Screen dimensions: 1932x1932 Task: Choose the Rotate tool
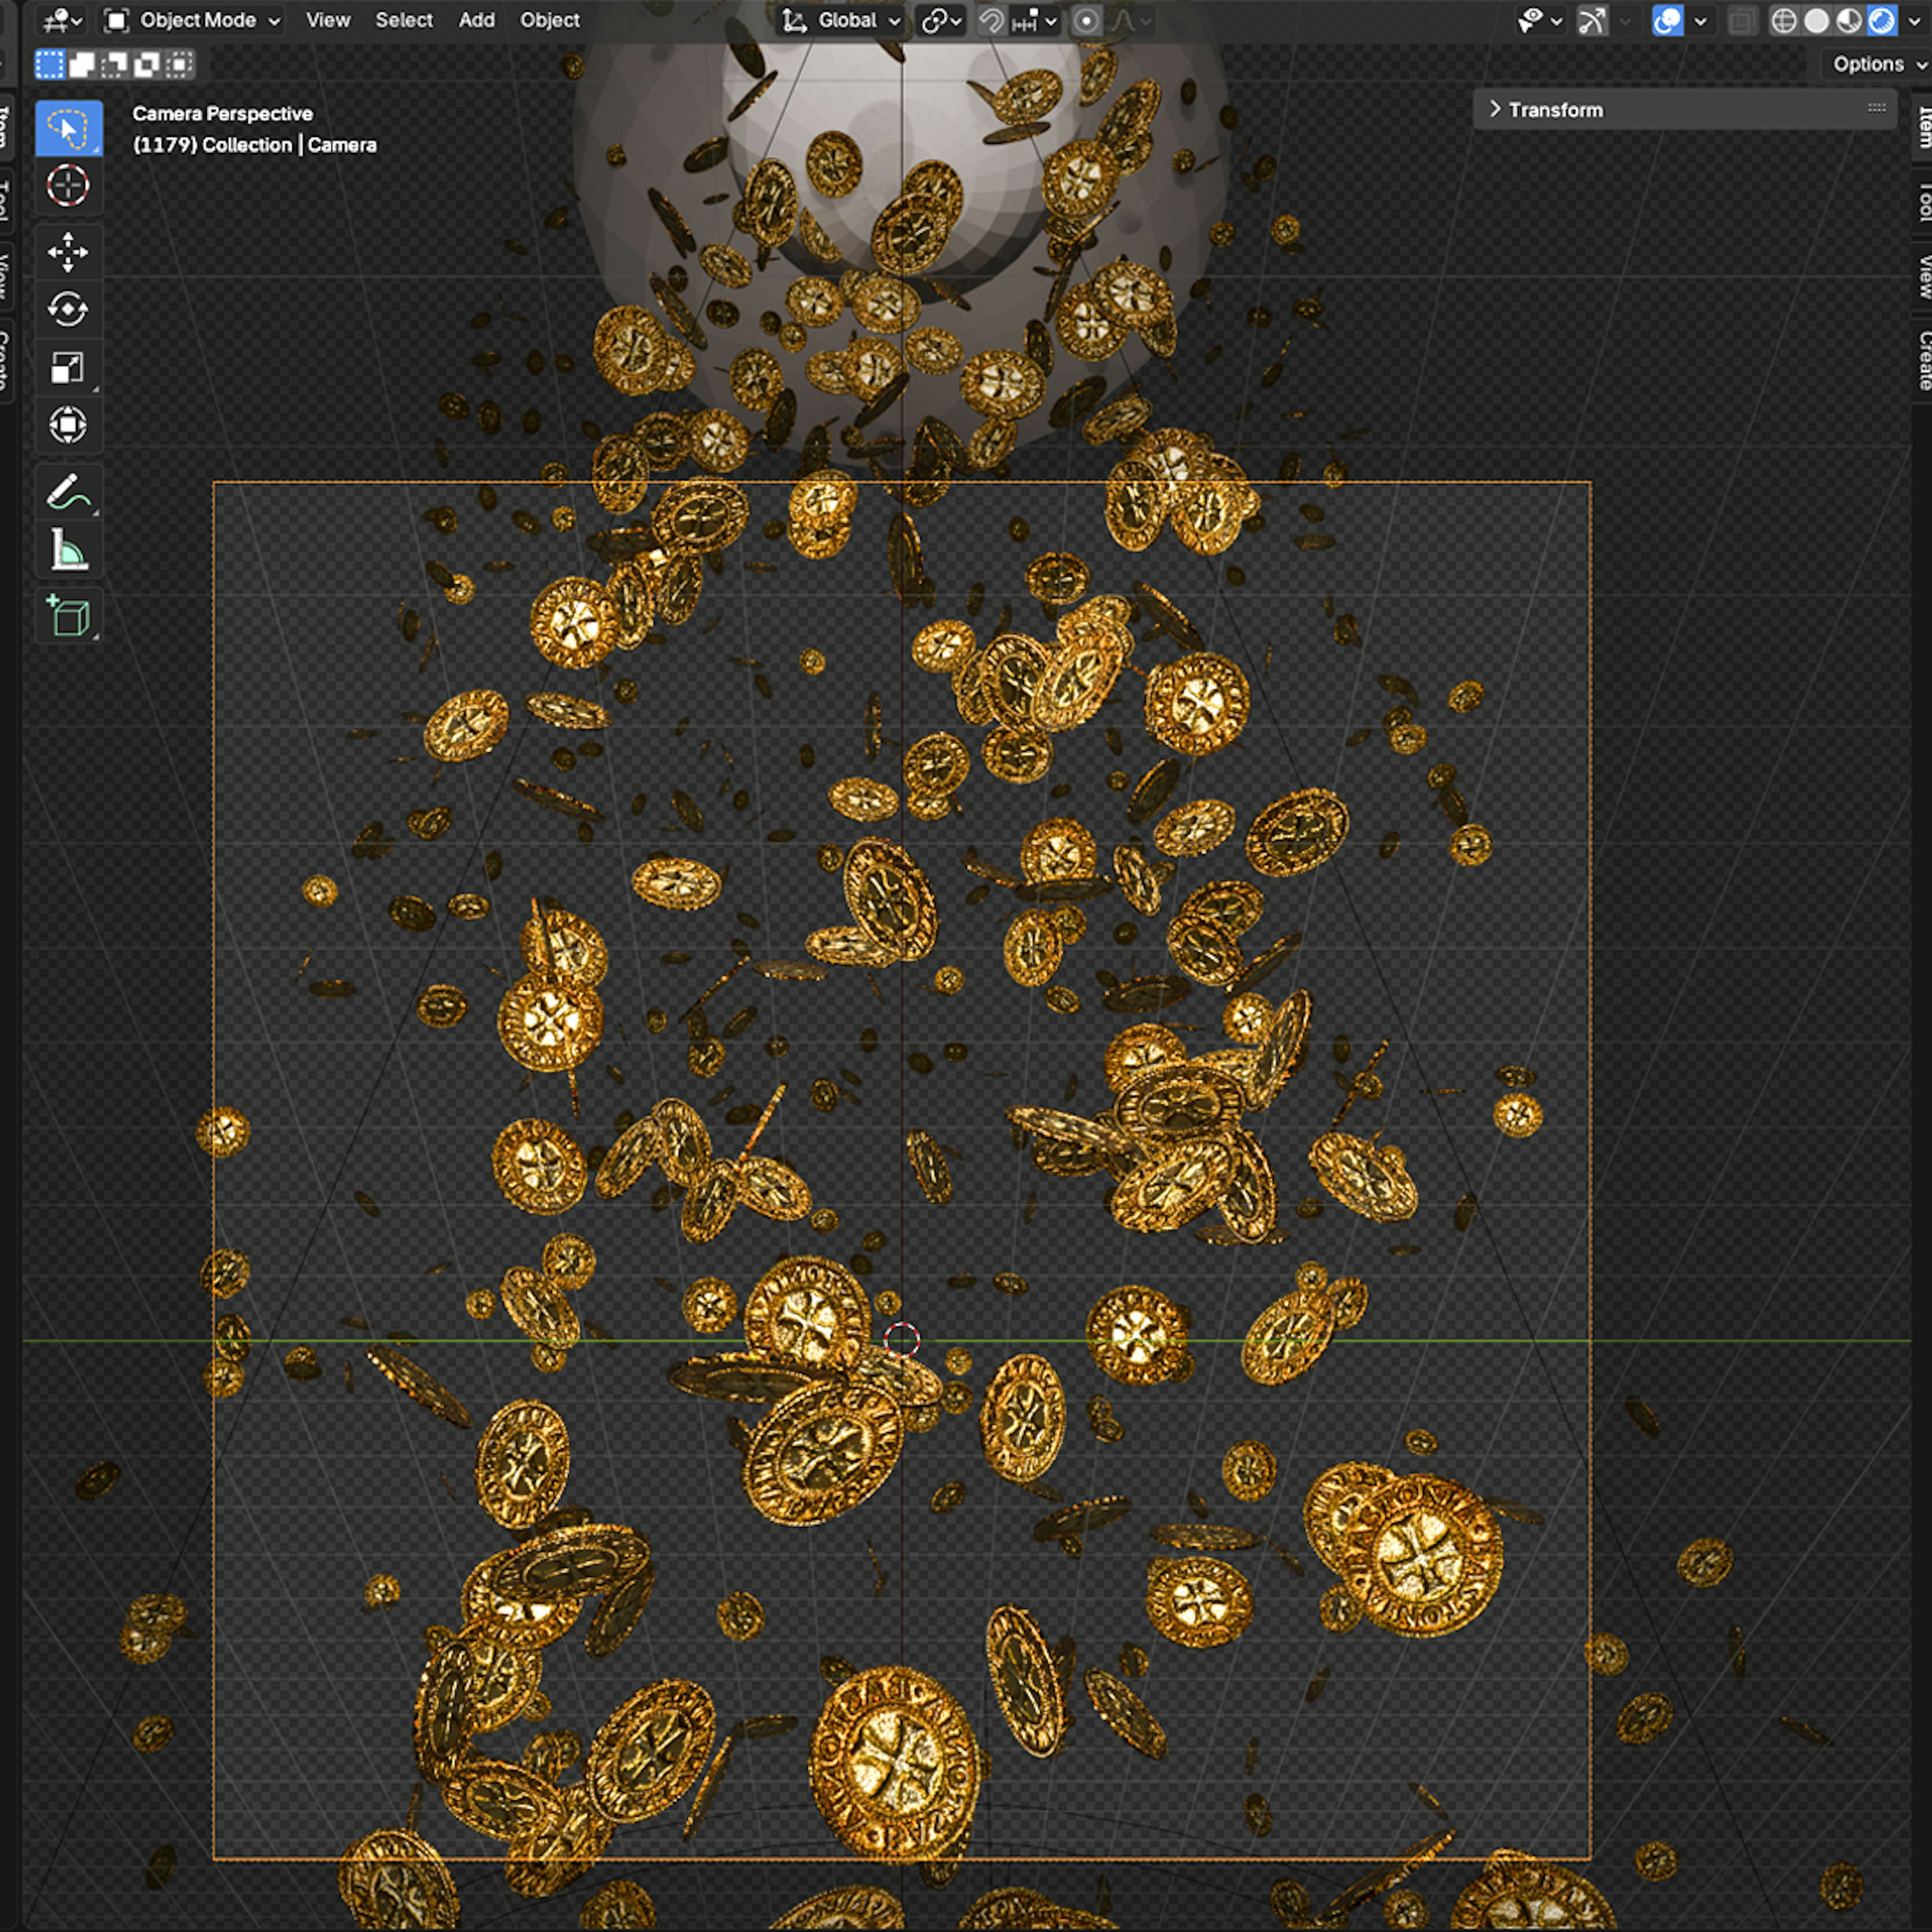click(x=67, y=309)
